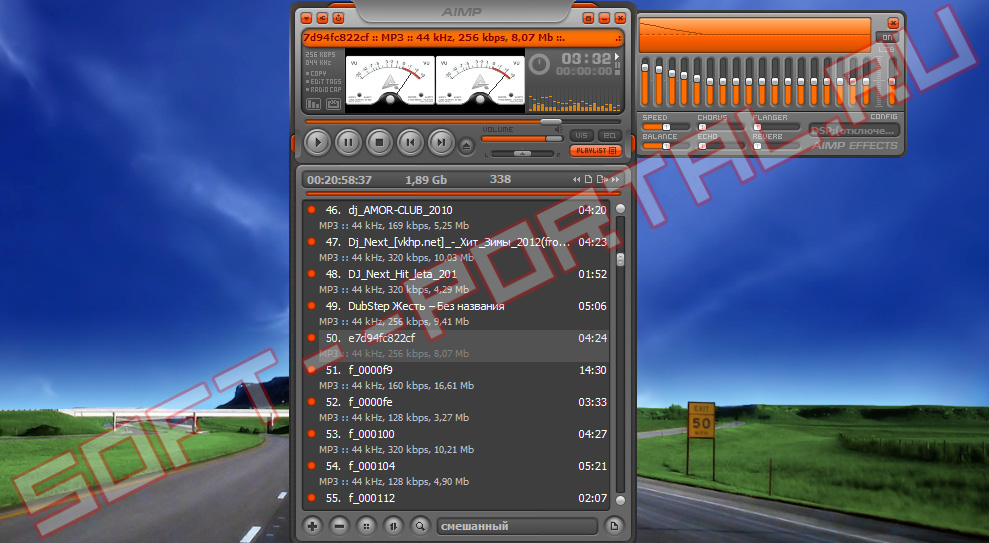Click the eject open files button
The width and height of the screenshot is (989, 543).
tap(466, 146)
